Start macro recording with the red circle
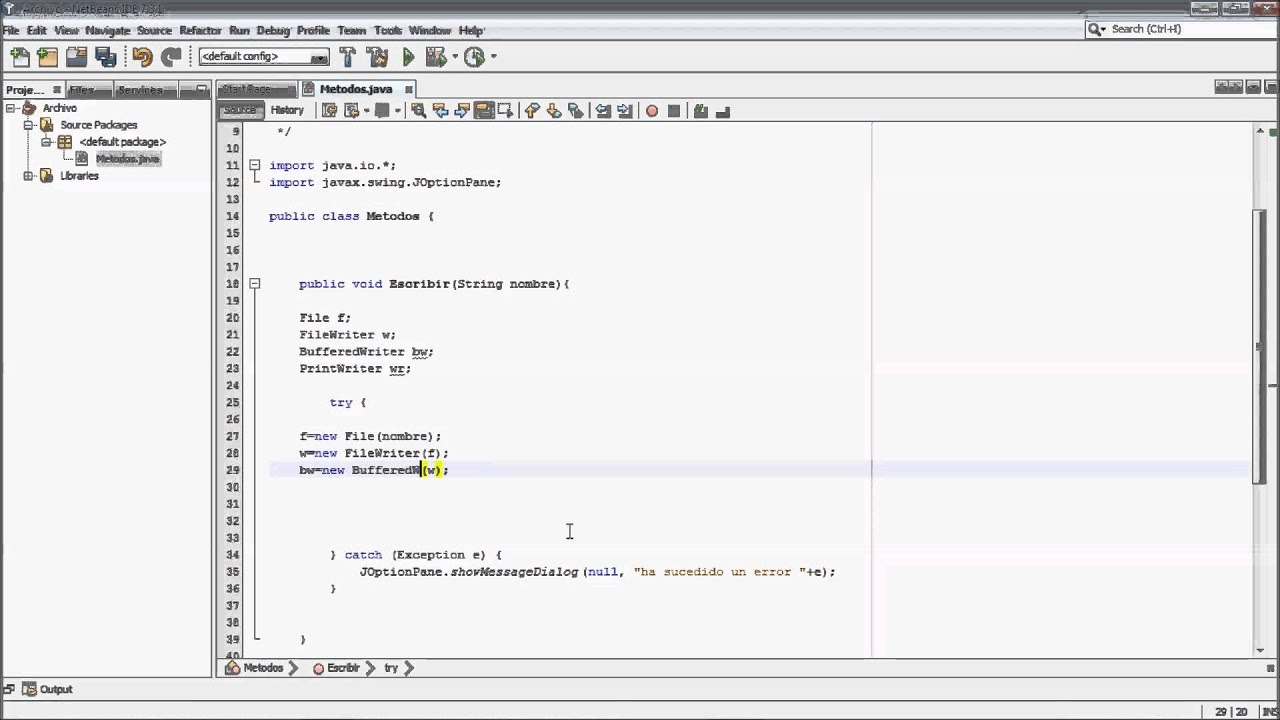 pos(652,111)
